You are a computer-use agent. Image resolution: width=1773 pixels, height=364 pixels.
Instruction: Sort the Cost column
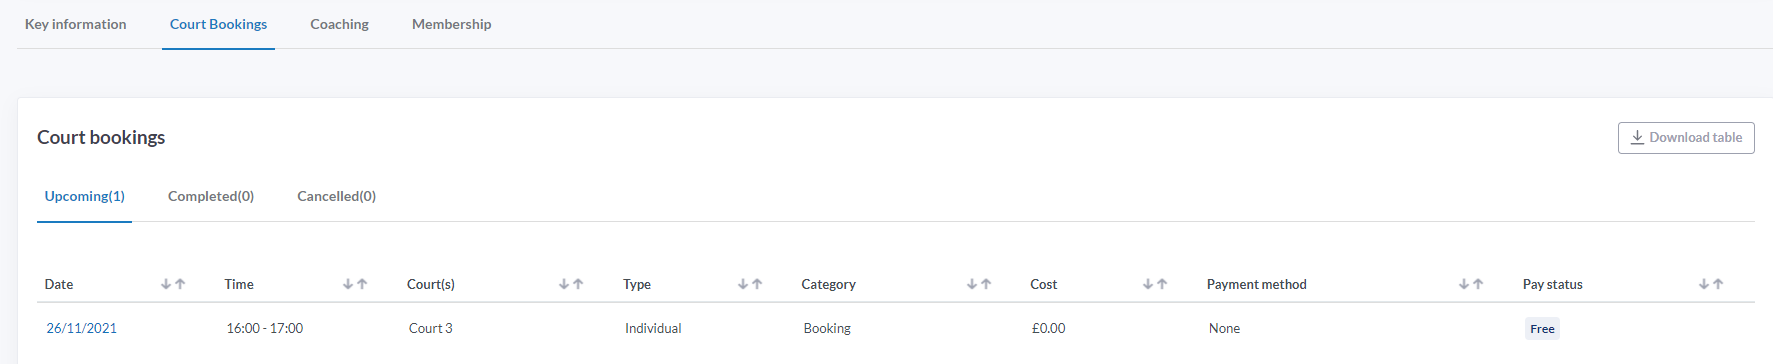pyautogui.click(x=1155, y=284)
